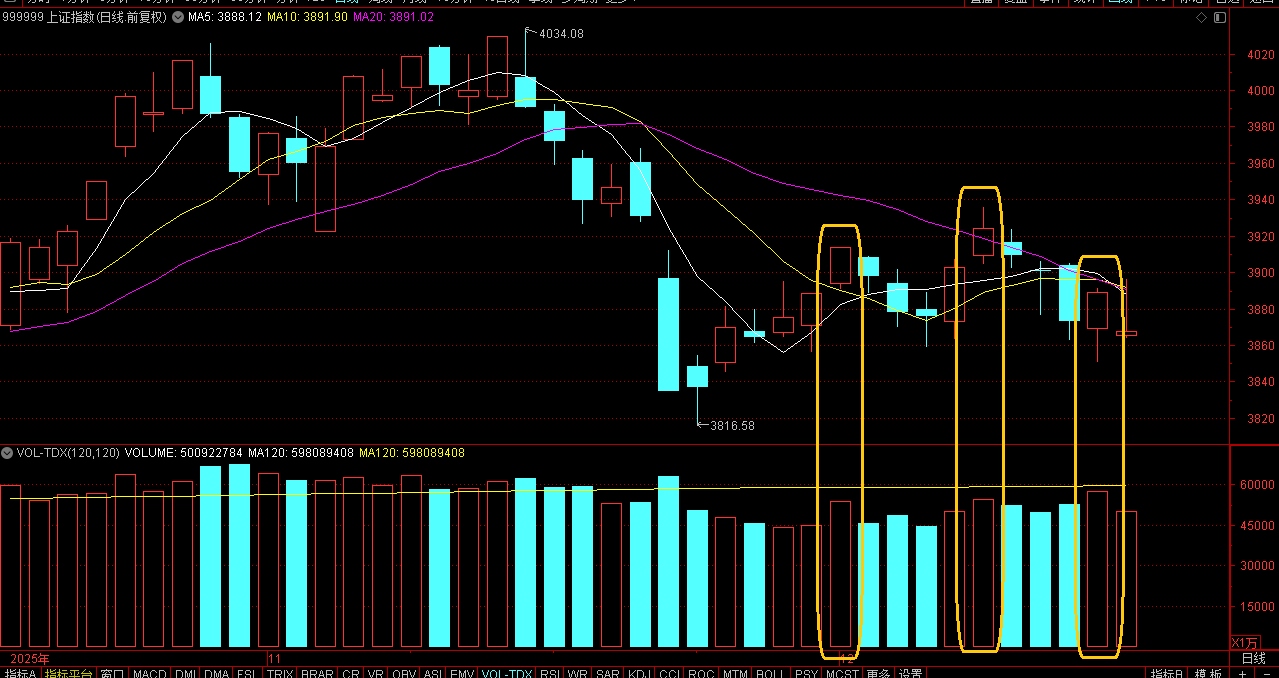Choose the MTM indicator tab

pyautogui.click(x=734, y=673)
